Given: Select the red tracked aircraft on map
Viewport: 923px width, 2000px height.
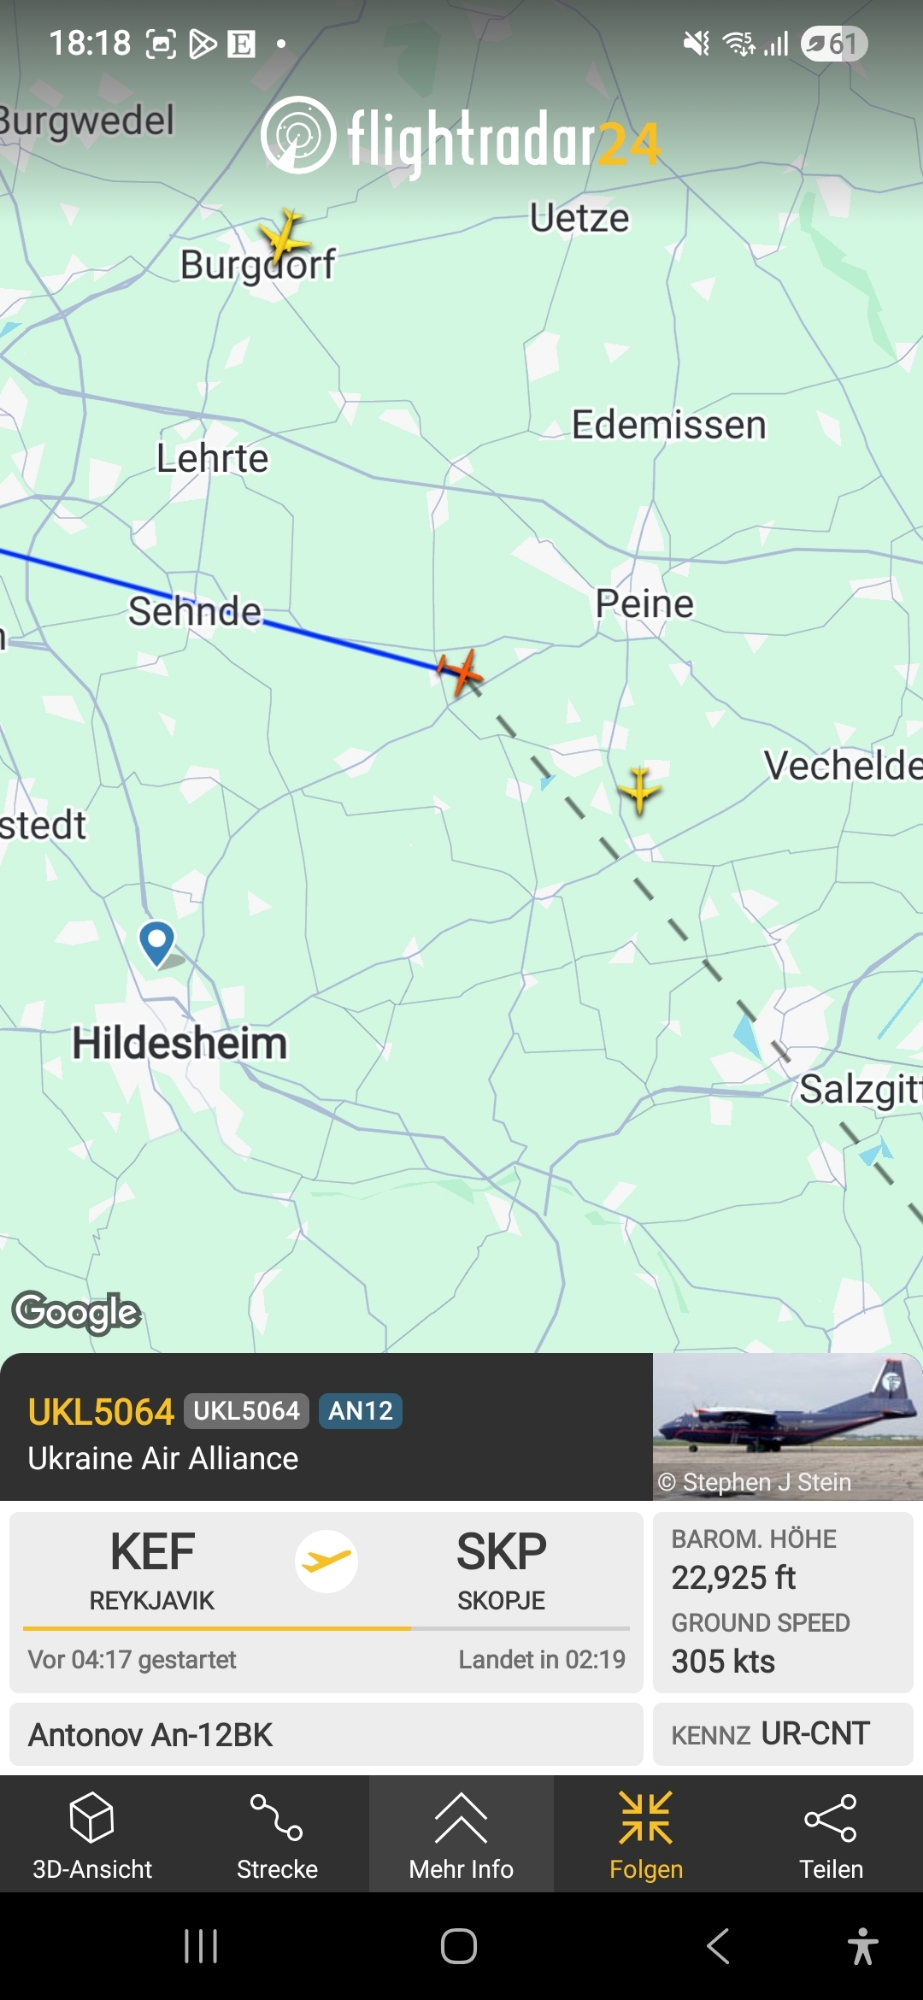Looking at the screenshot, I should pos(460,670).
